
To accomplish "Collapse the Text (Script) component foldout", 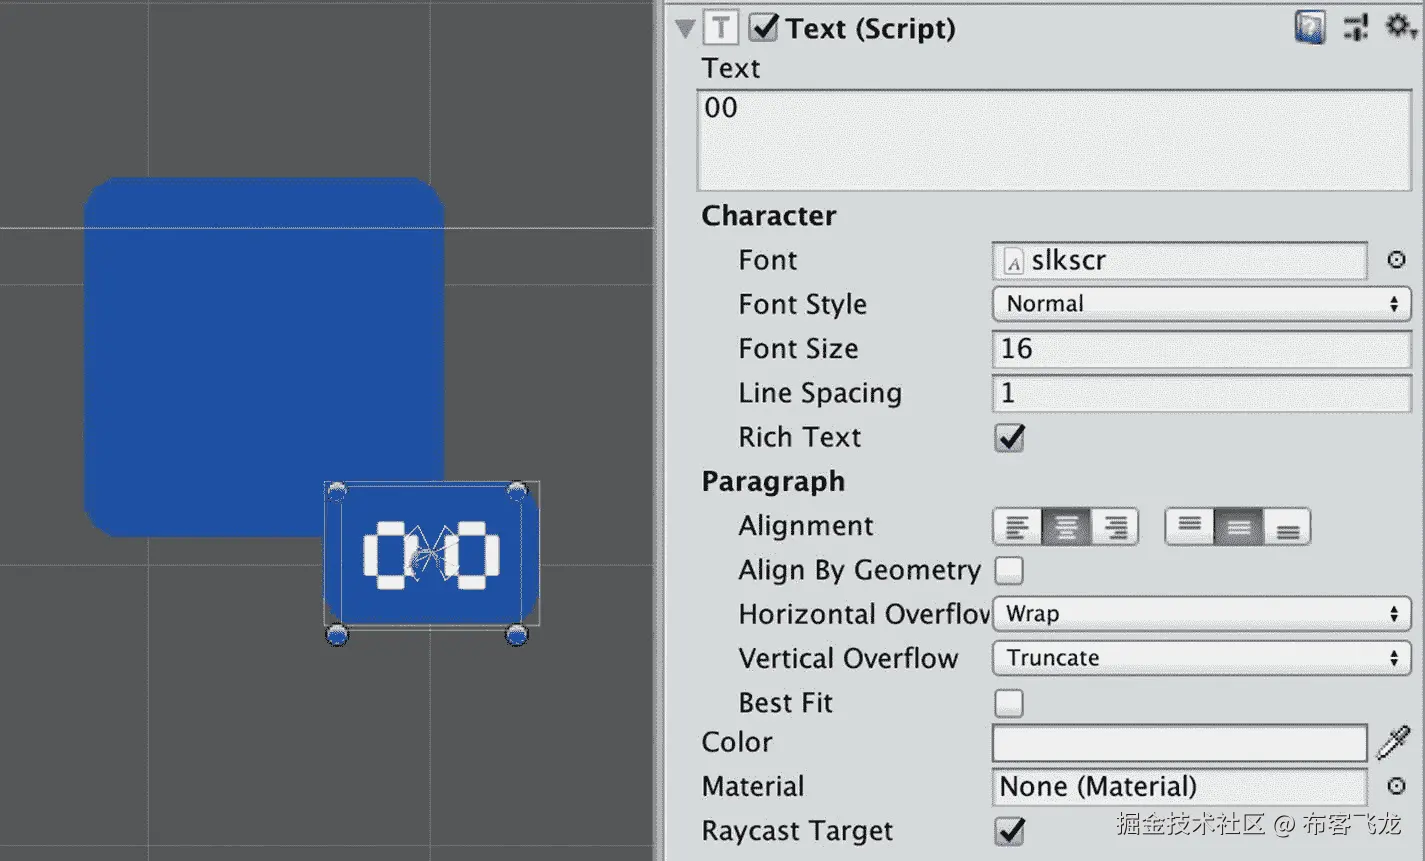I will pyautogui.click(x=685, y=28).
